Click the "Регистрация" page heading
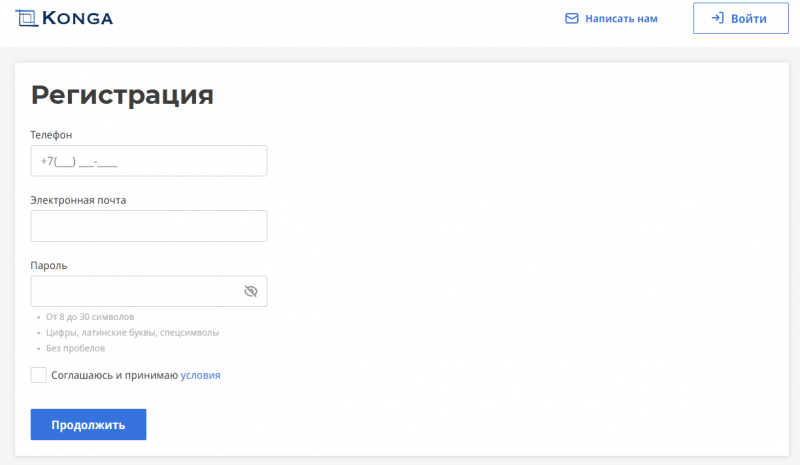This screenshot has width=800, height=465. pyautogui.click(x=122, y=95)
